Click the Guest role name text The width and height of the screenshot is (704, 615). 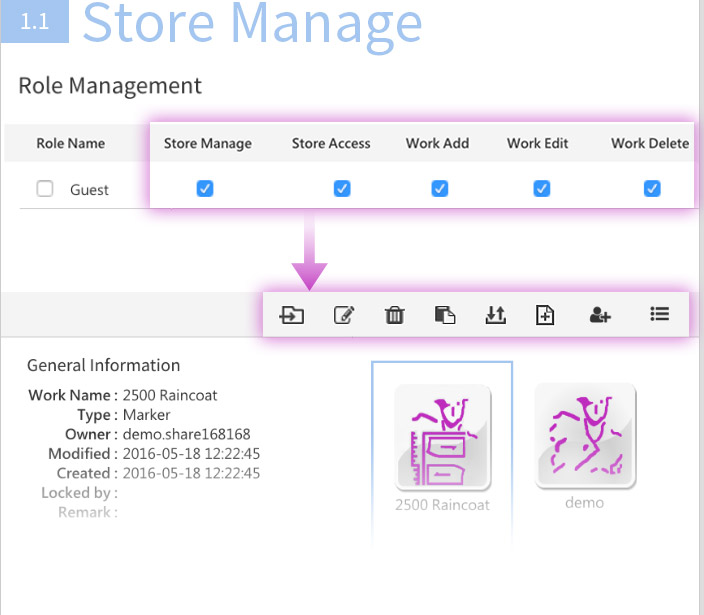click(x=89, y=190)
